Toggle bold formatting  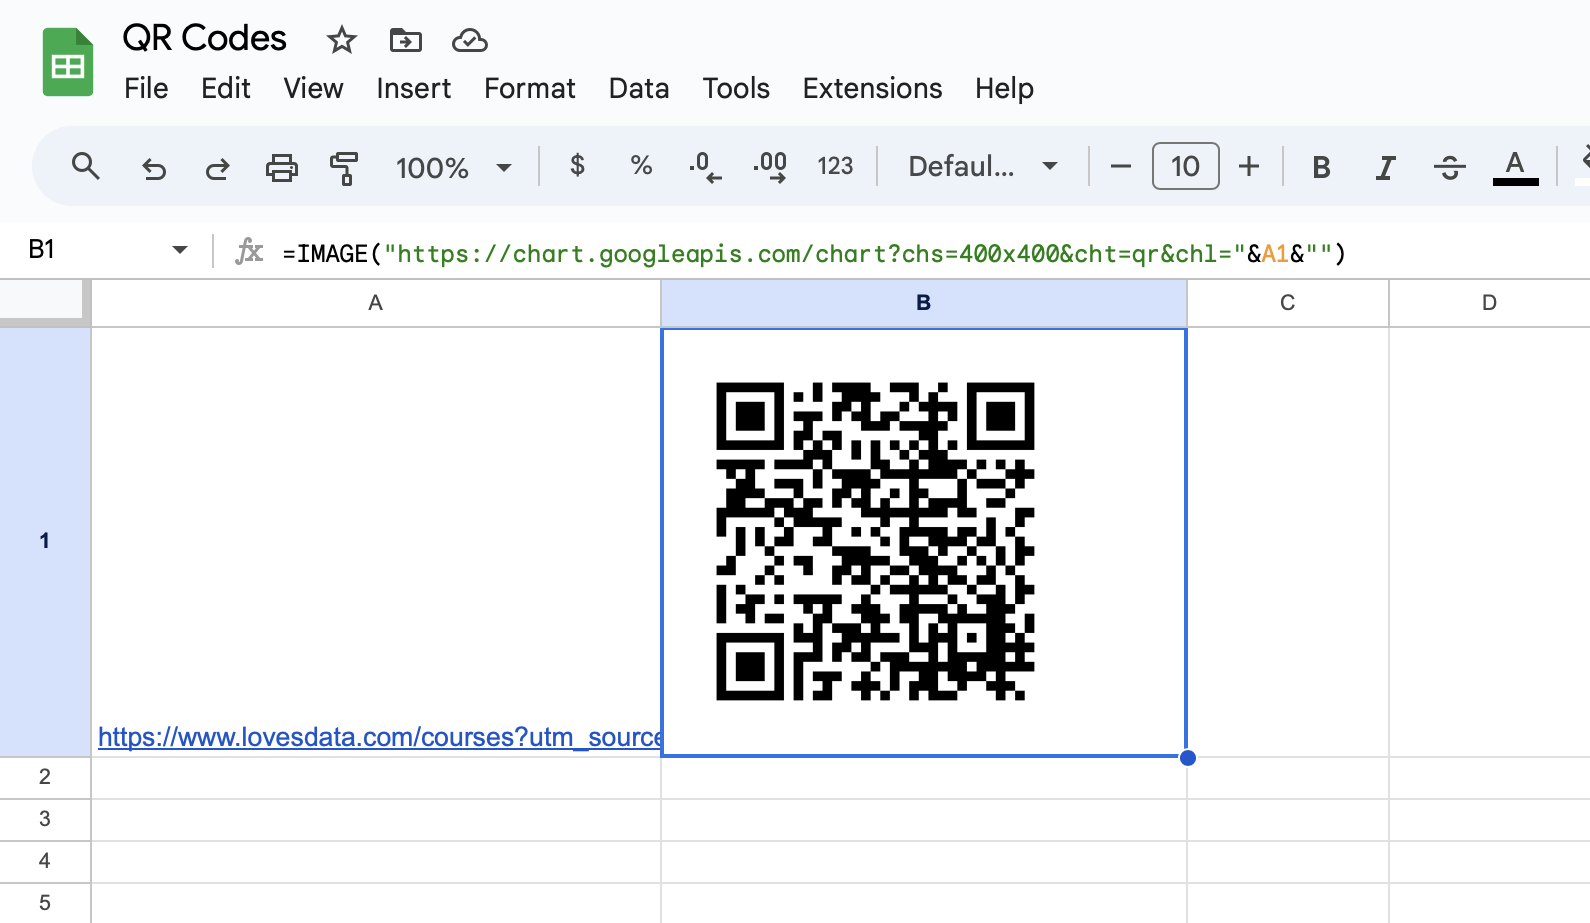pos(1321,167)
